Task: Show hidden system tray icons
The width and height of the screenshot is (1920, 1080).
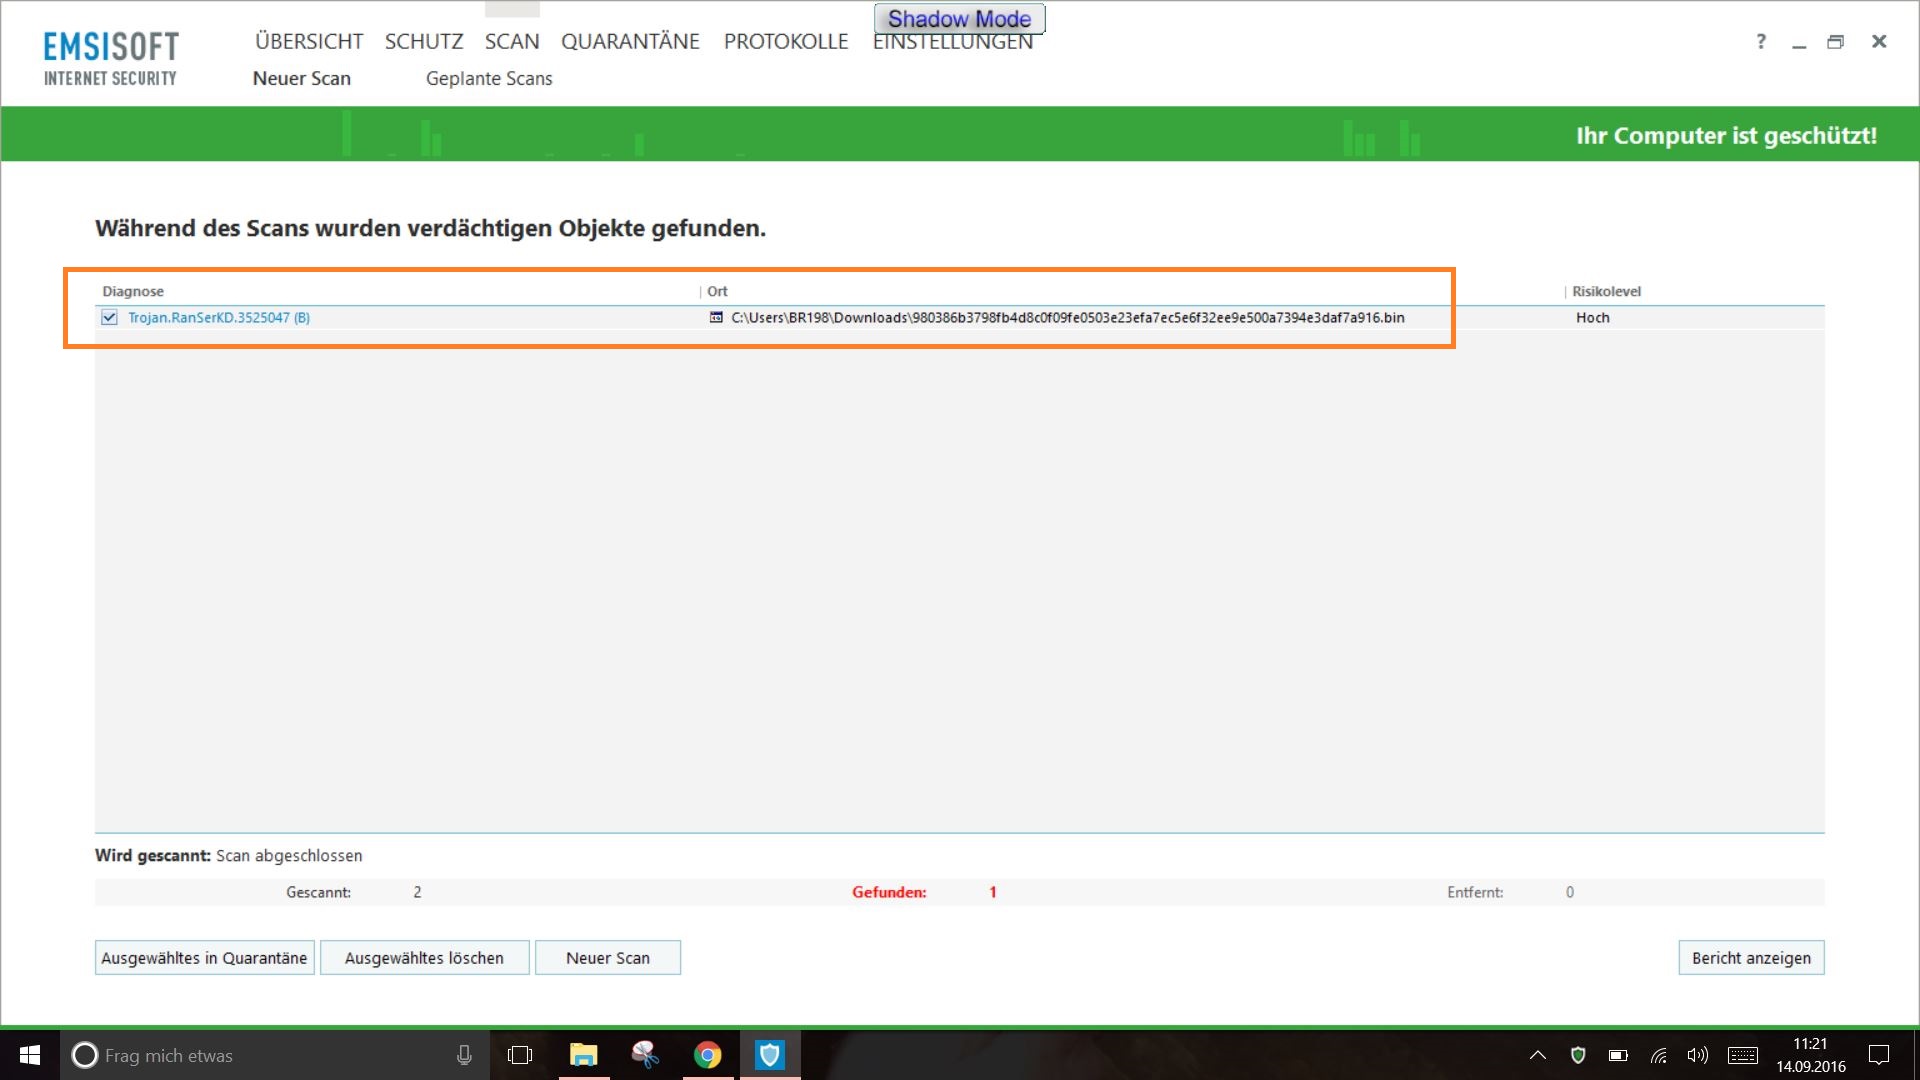Action: [1538, 1055]
